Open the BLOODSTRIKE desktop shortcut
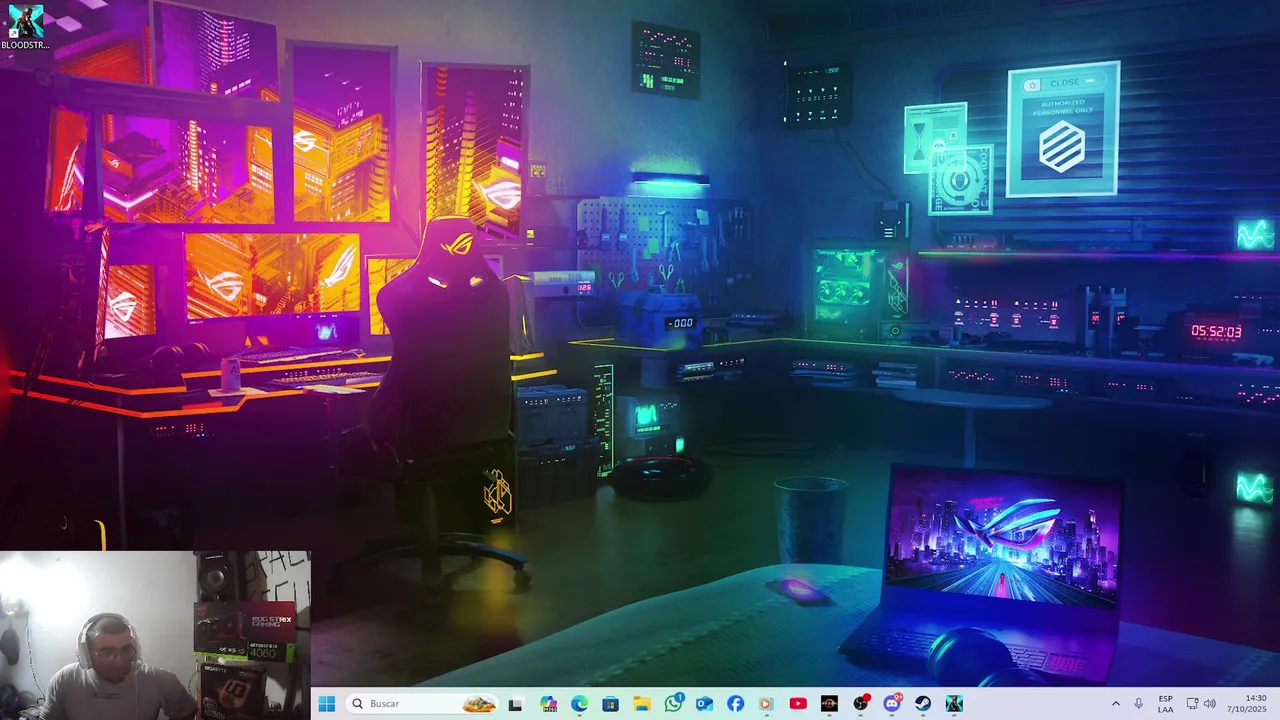The image size is (1280, 720). point(25,27)
